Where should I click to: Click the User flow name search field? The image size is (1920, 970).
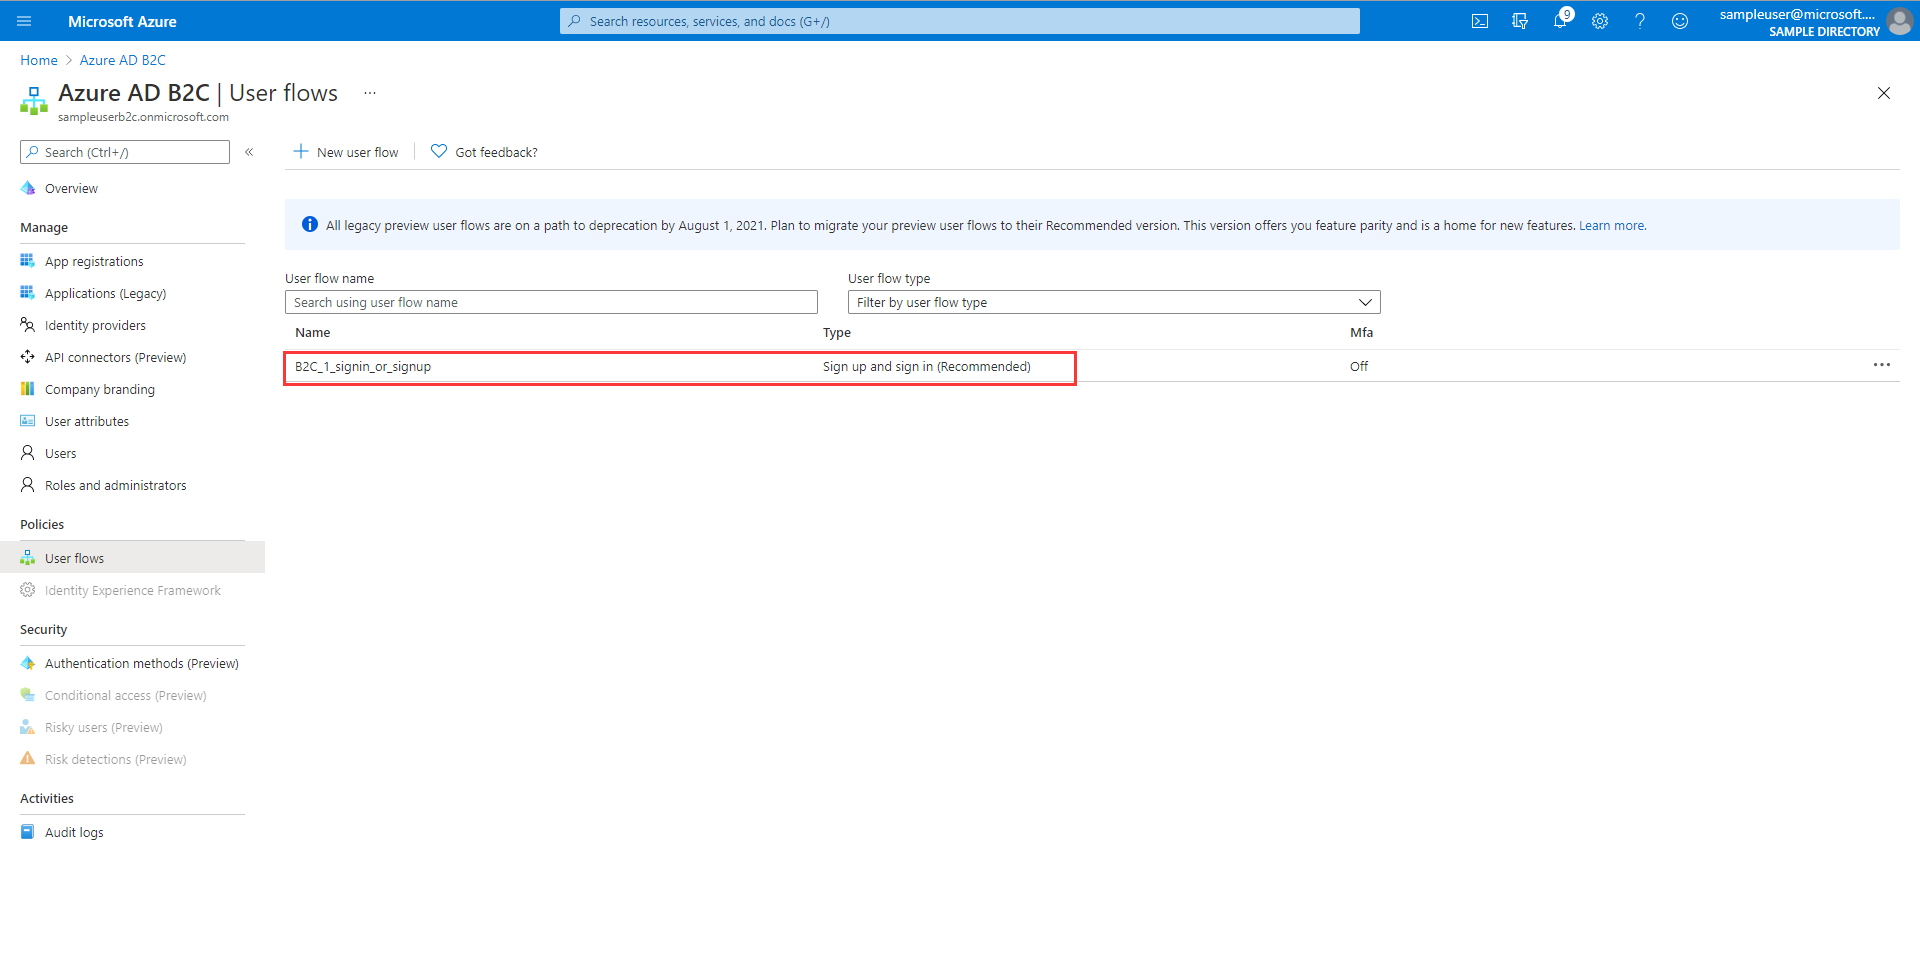pyautogui.click(x=551, y=302)
